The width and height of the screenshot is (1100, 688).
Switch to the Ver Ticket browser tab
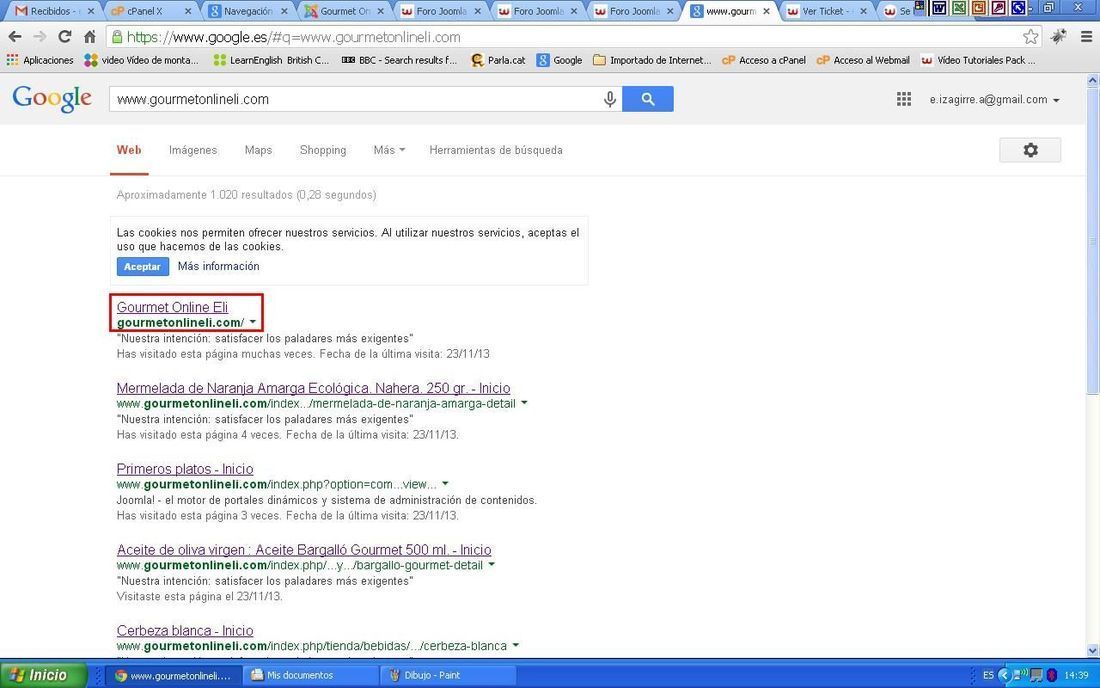(826, 11)
